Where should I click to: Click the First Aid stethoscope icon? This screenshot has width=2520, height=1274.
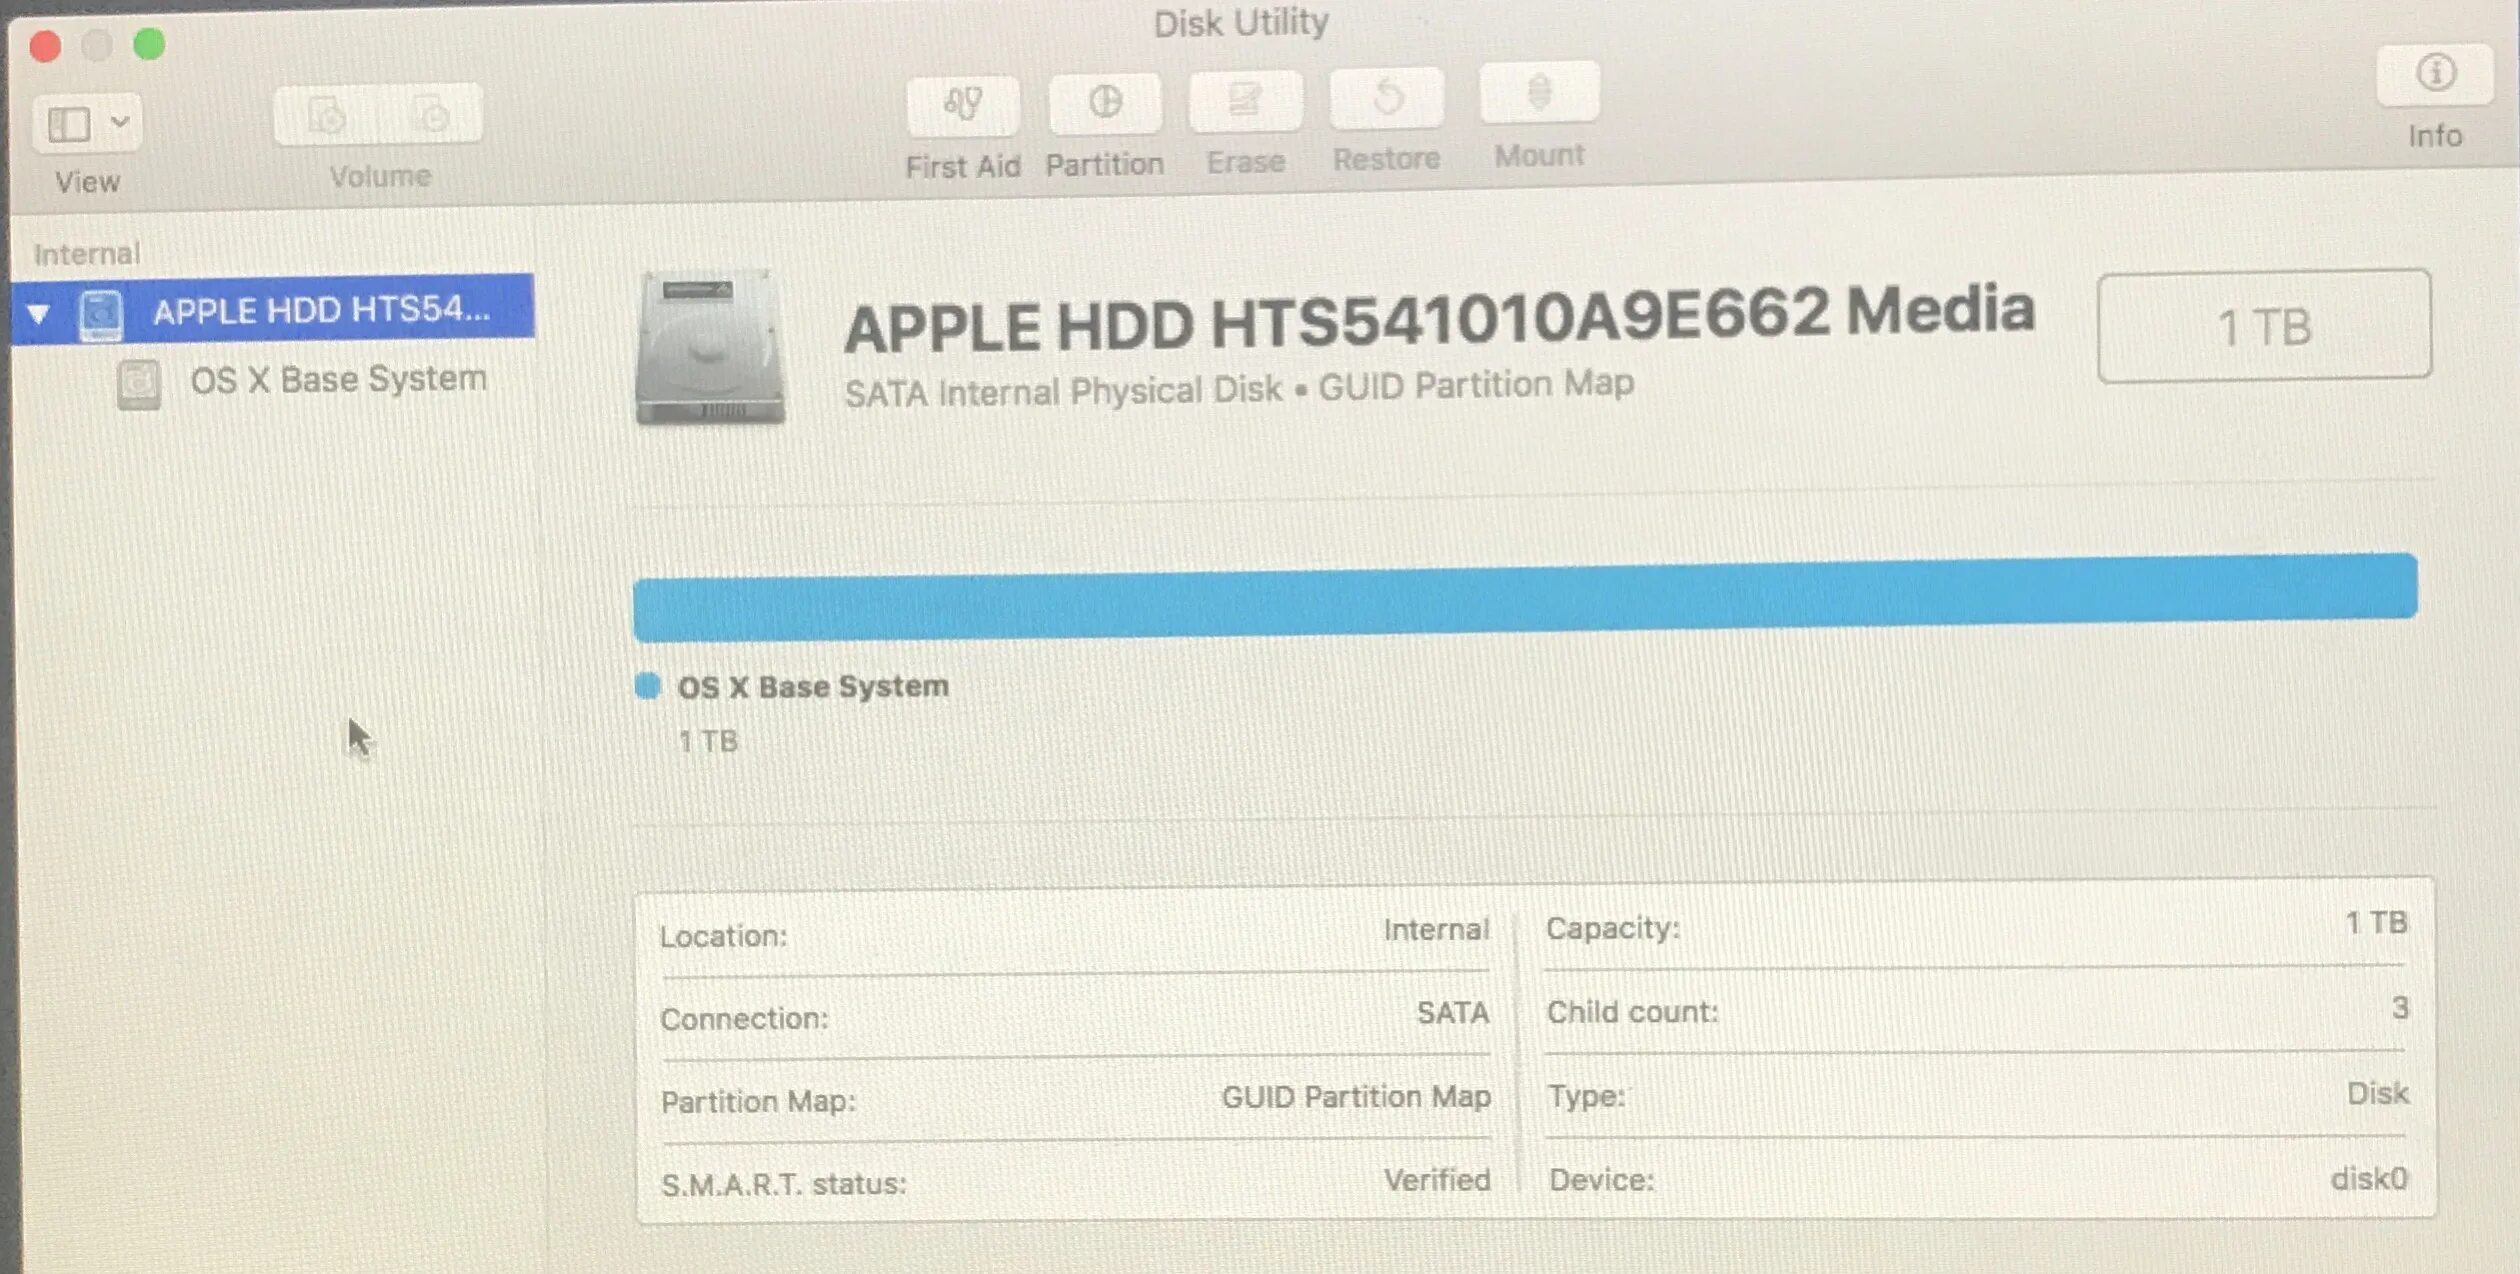(963, 105)
